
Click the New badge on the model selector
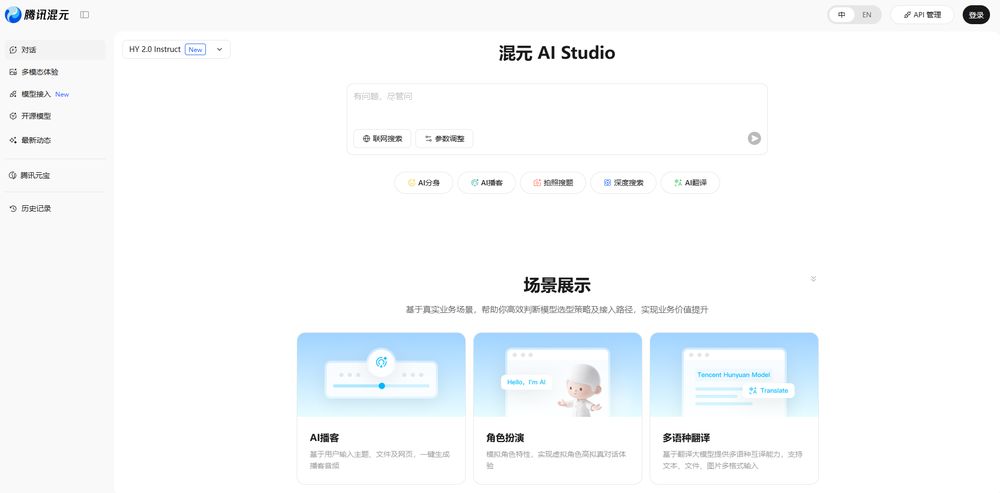pyautogui.click(x=195, y=50)
